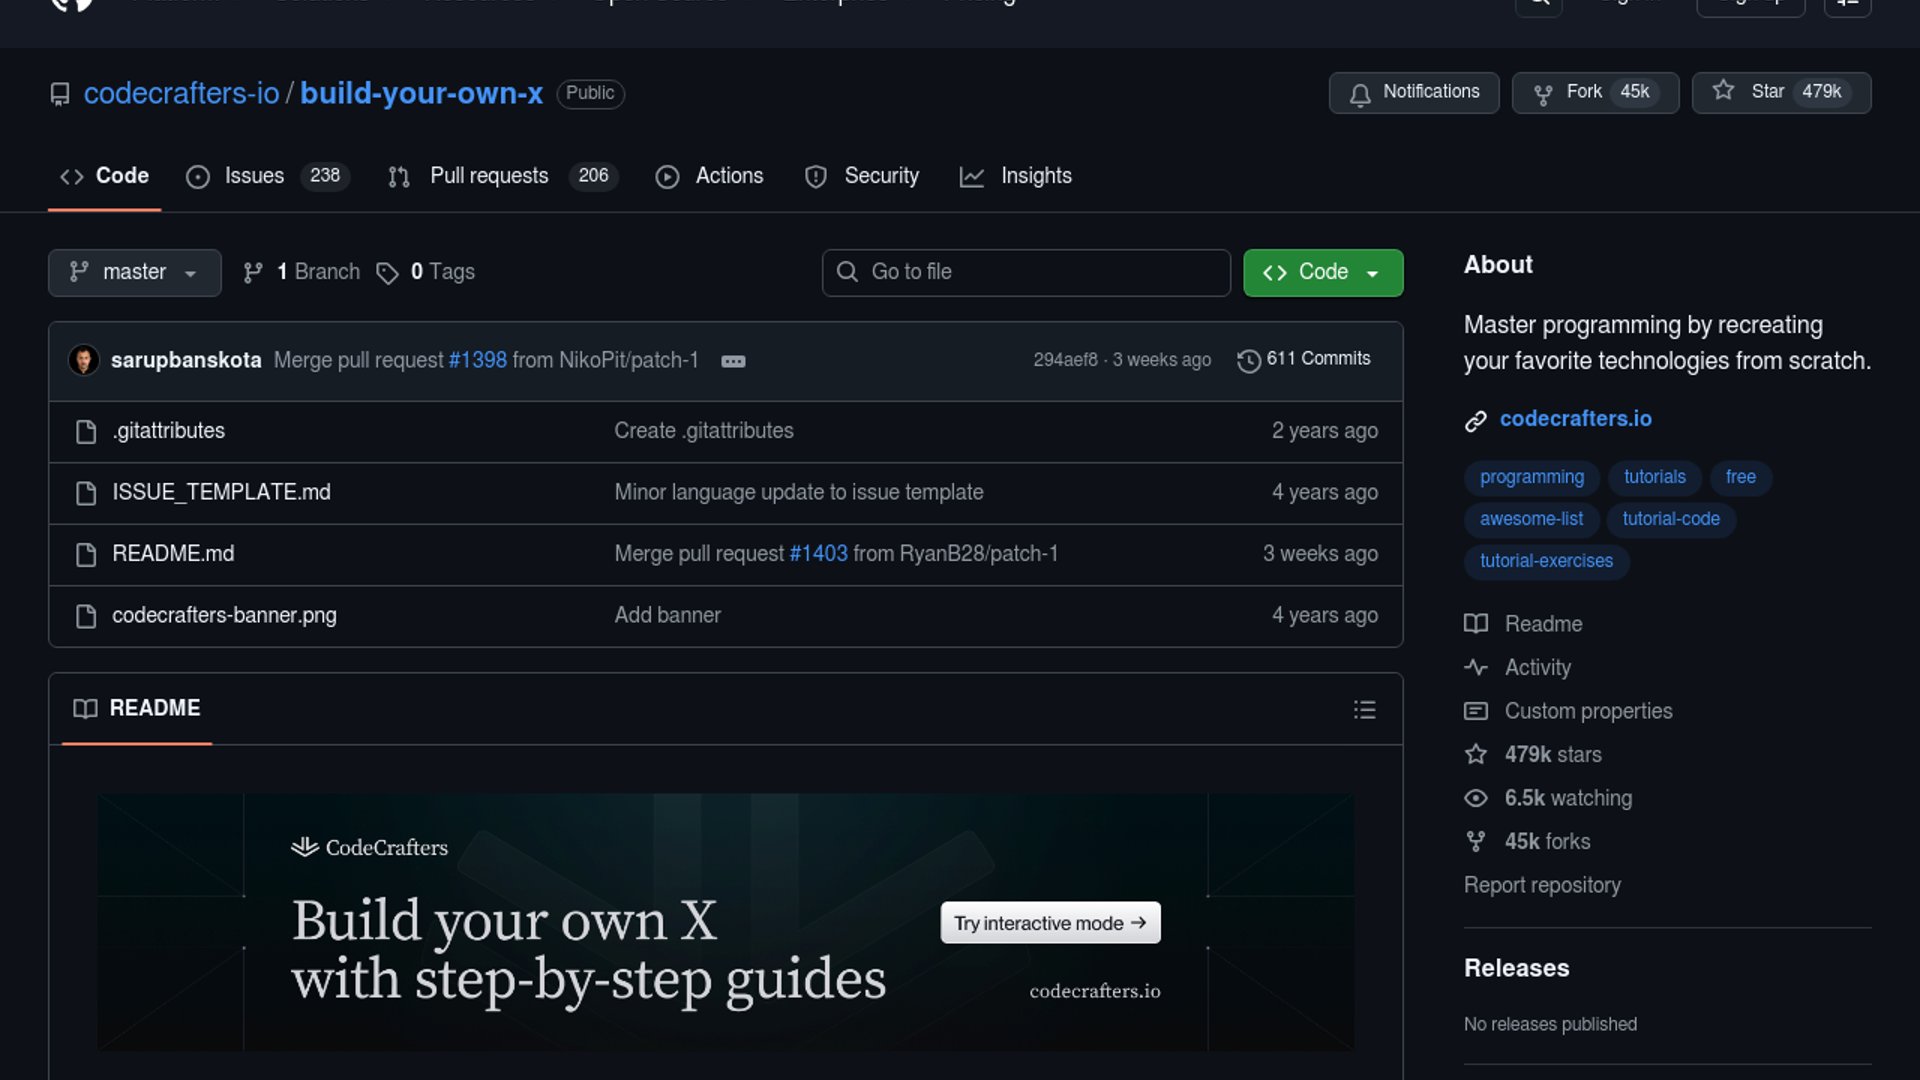Viewport: 1920px width, 1080px height.
Task: Open the master branch dropdown
Action: 134,272
